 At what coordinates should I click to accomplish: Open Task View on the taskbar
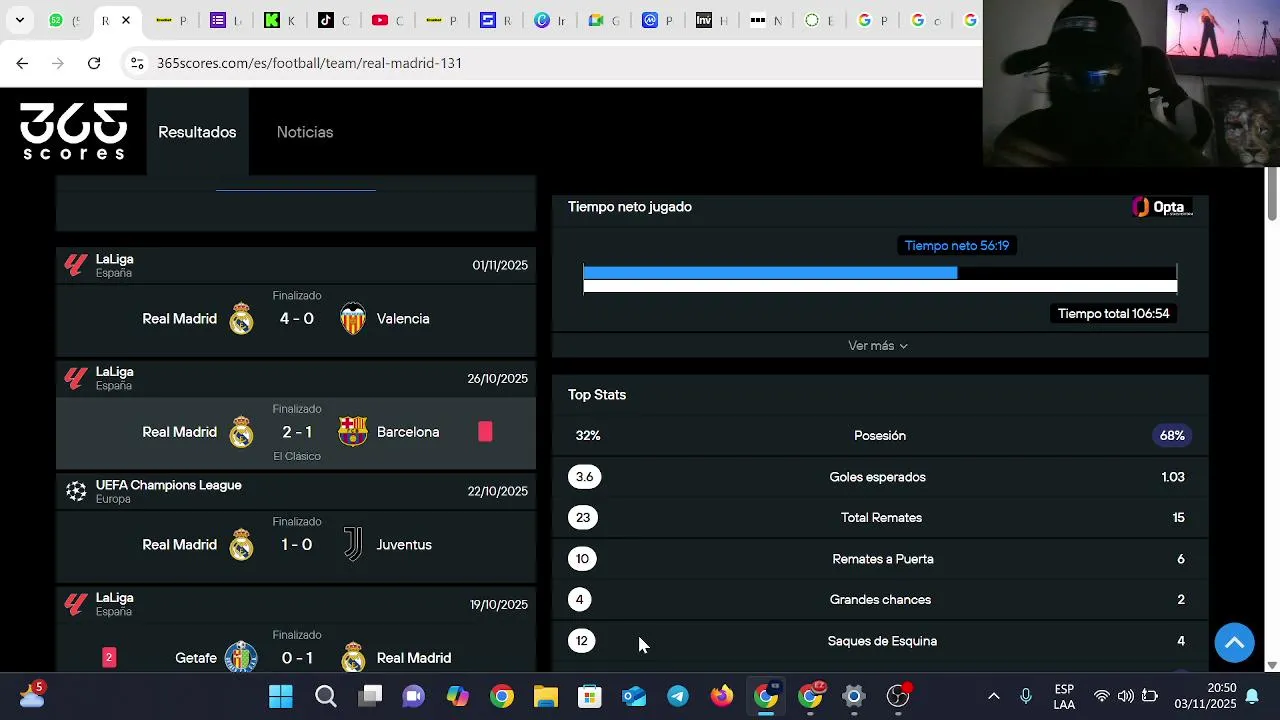tap(371, 696)
